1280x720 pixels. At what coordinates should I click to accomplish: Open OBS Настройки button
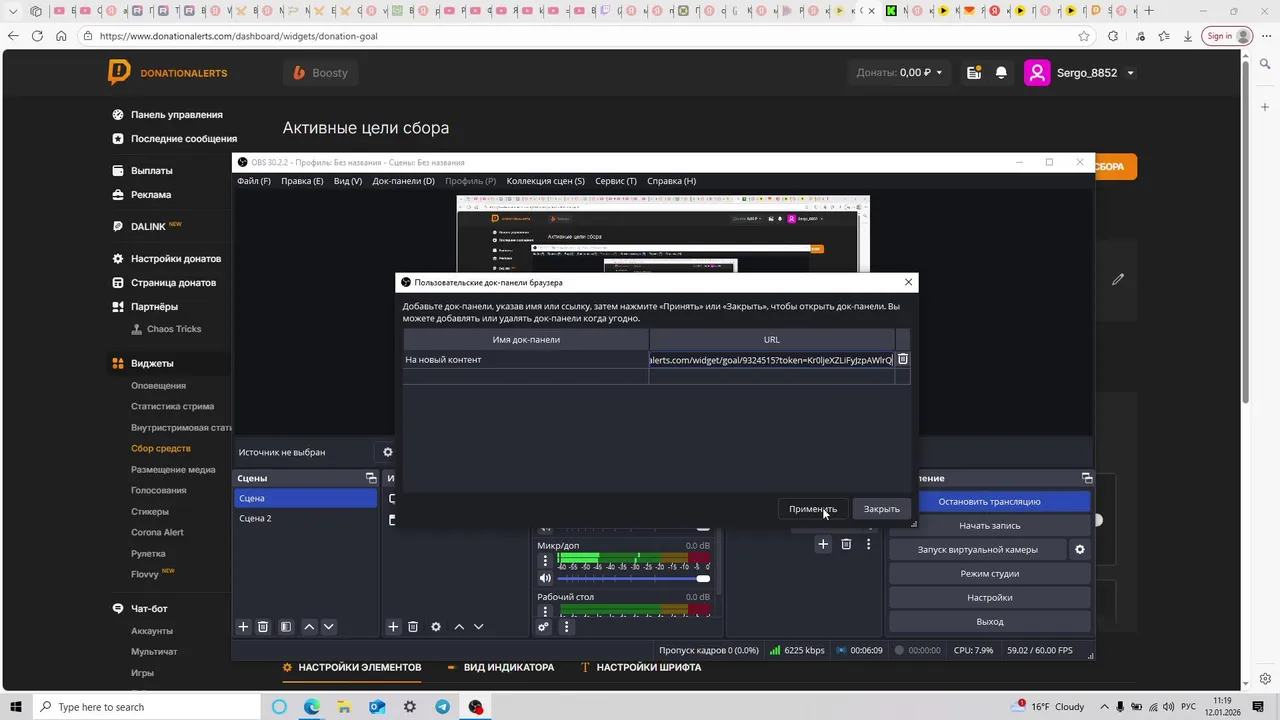click(989, 597)
